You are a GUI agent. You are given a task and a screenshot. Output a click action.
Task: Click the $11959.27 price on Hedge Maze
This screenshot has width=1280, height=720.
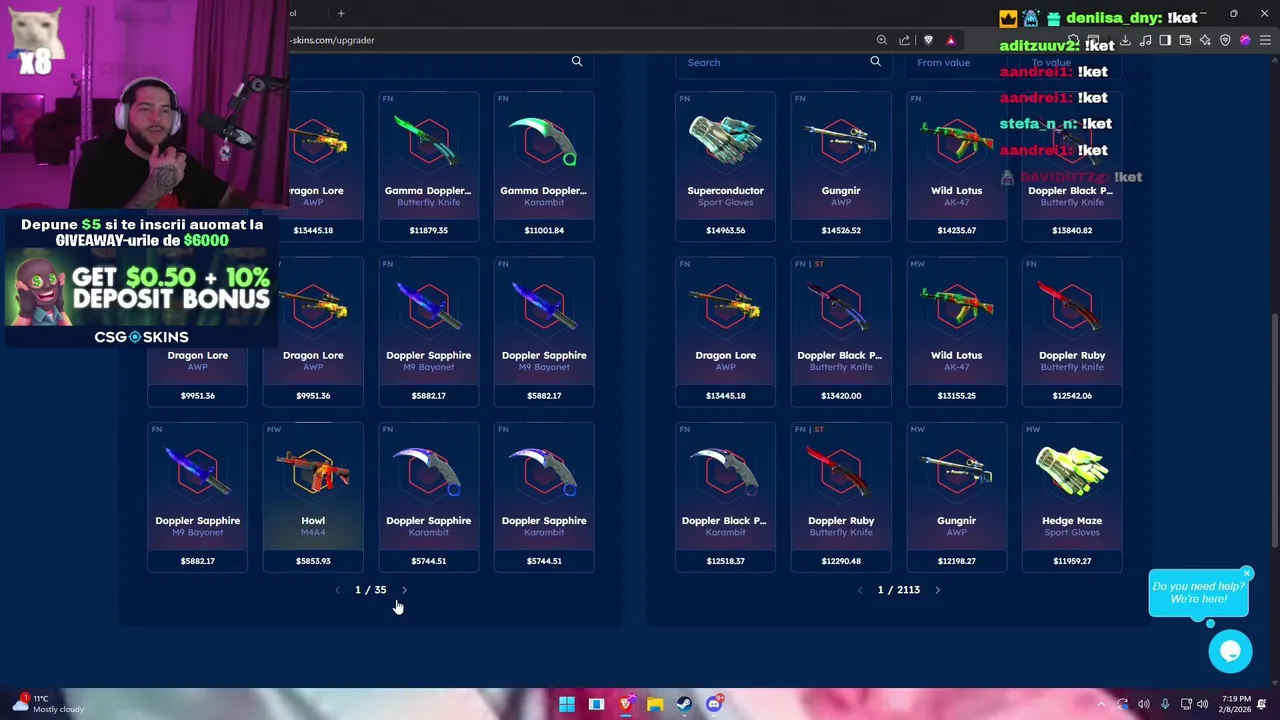coord(1072,561)
